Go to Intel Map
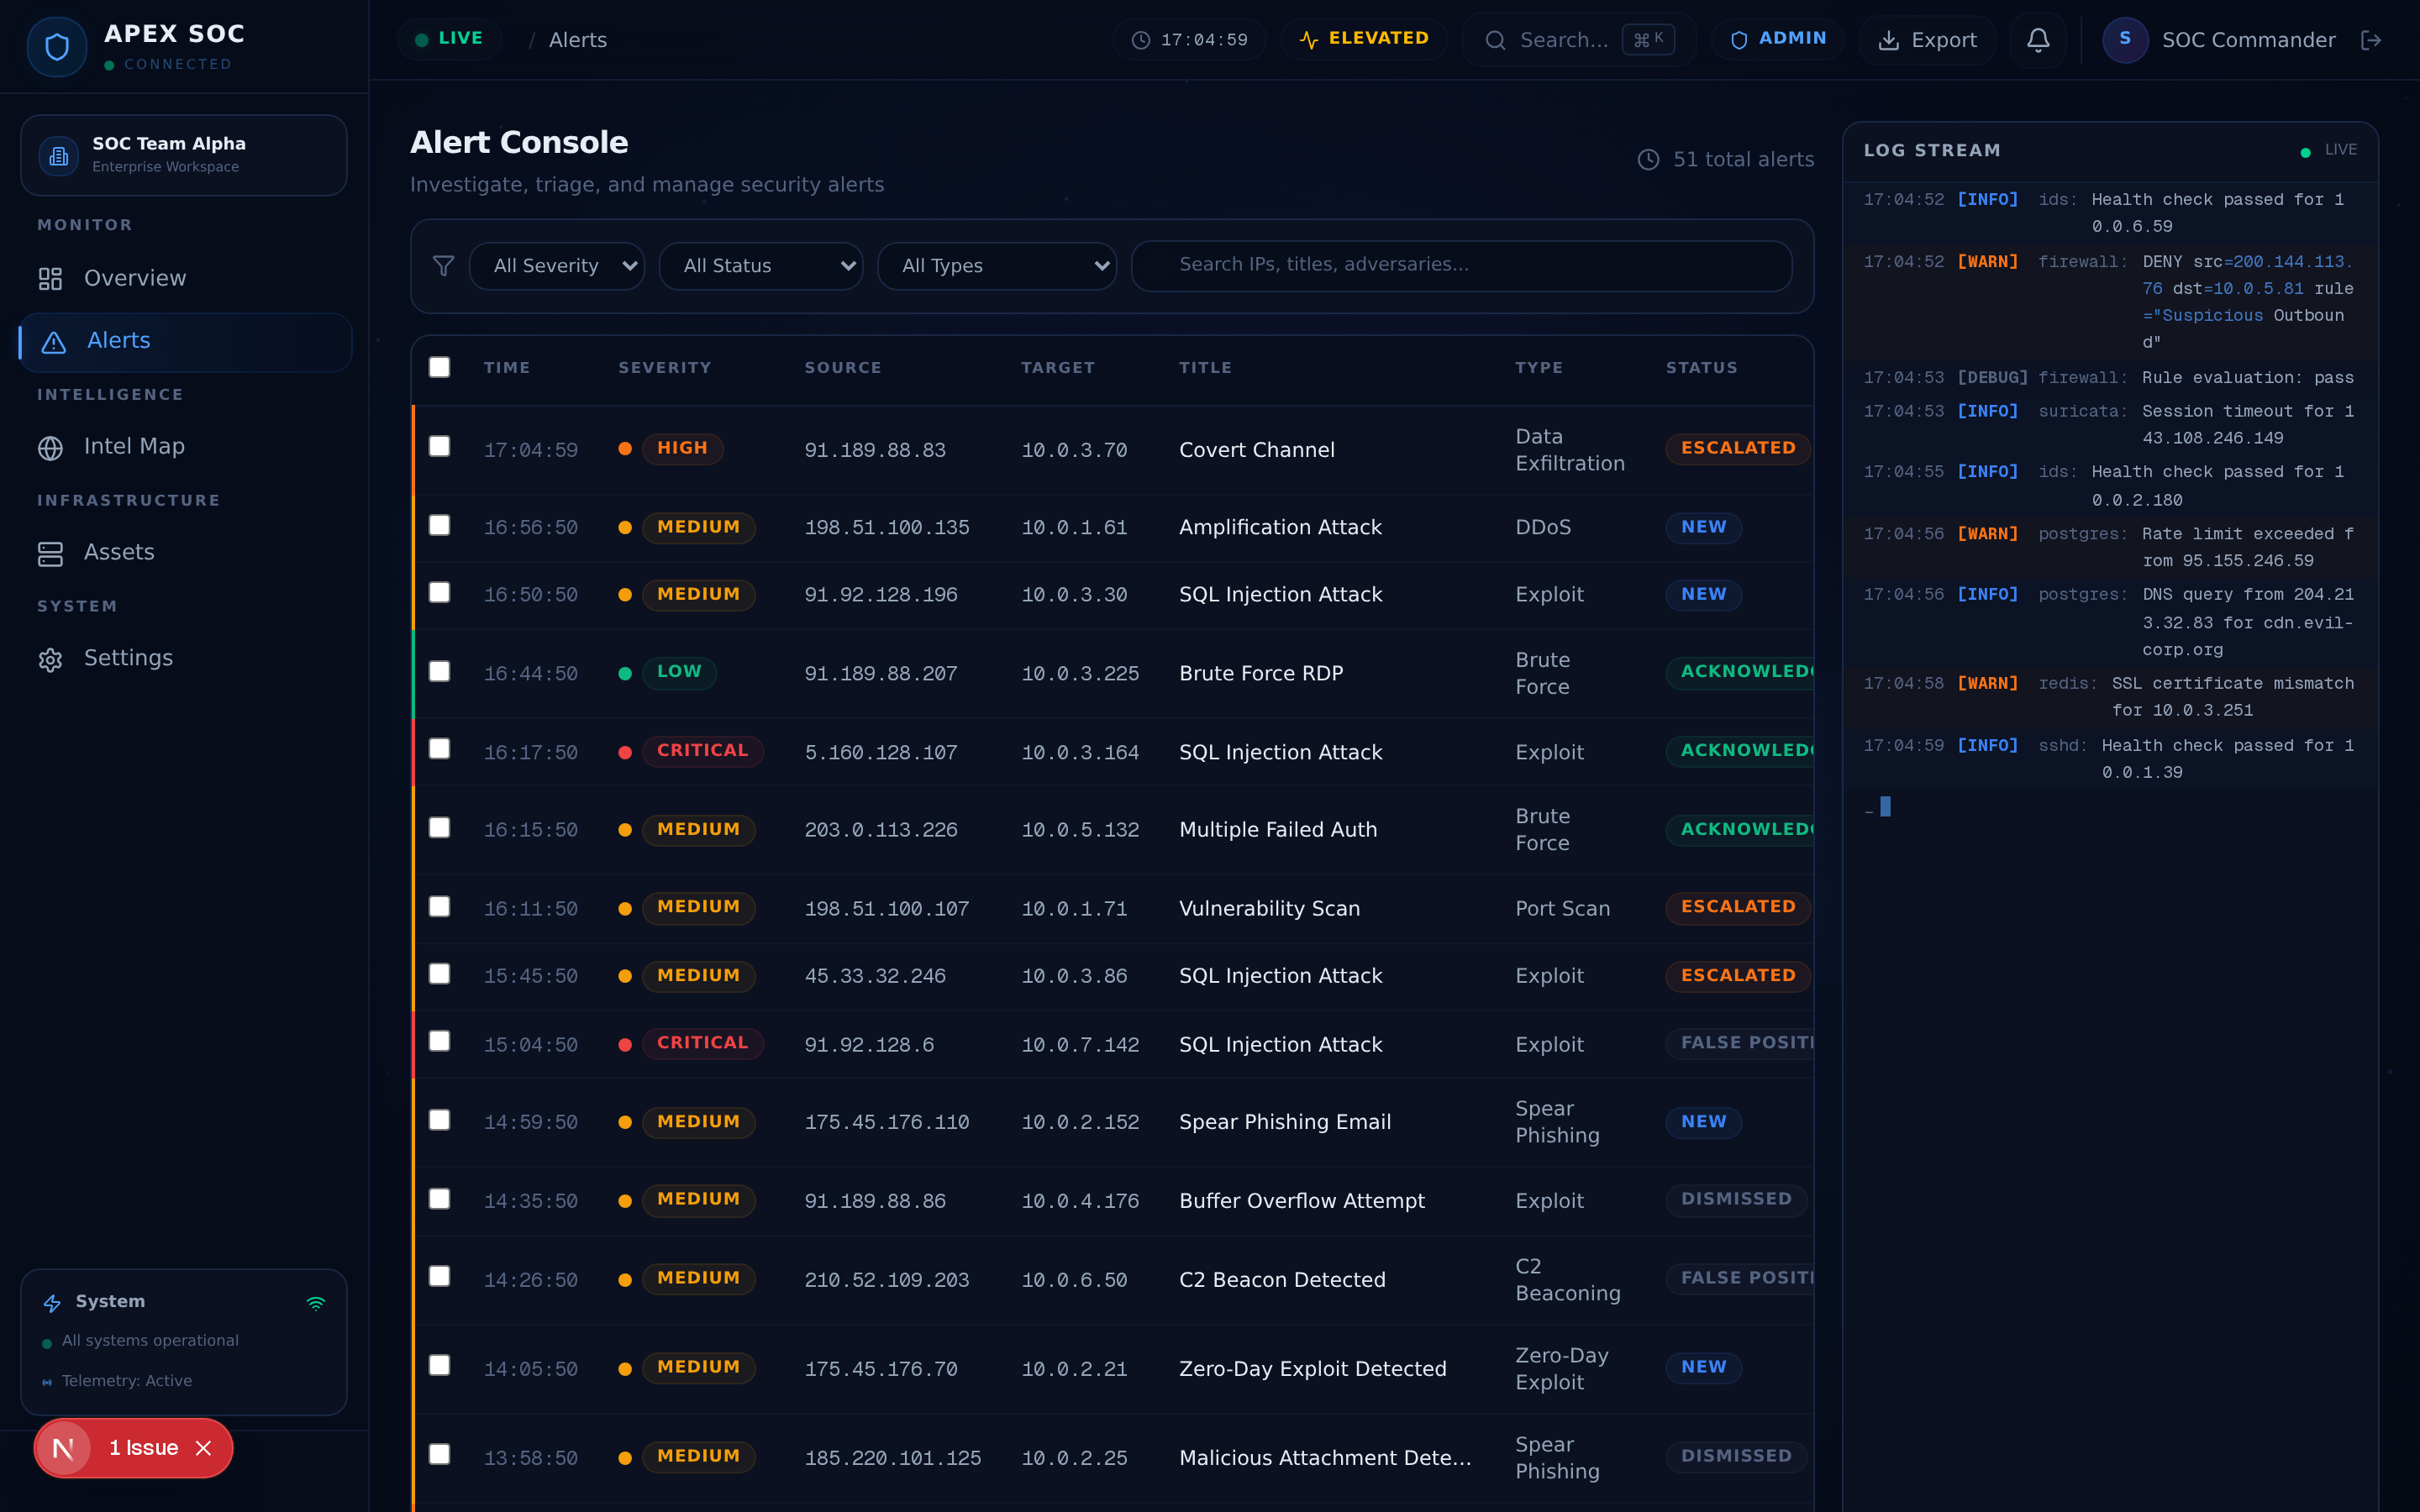Image resolution: width=2420 pixels, height=1512 pixels. pyautogui.click(x=185, y=448)
